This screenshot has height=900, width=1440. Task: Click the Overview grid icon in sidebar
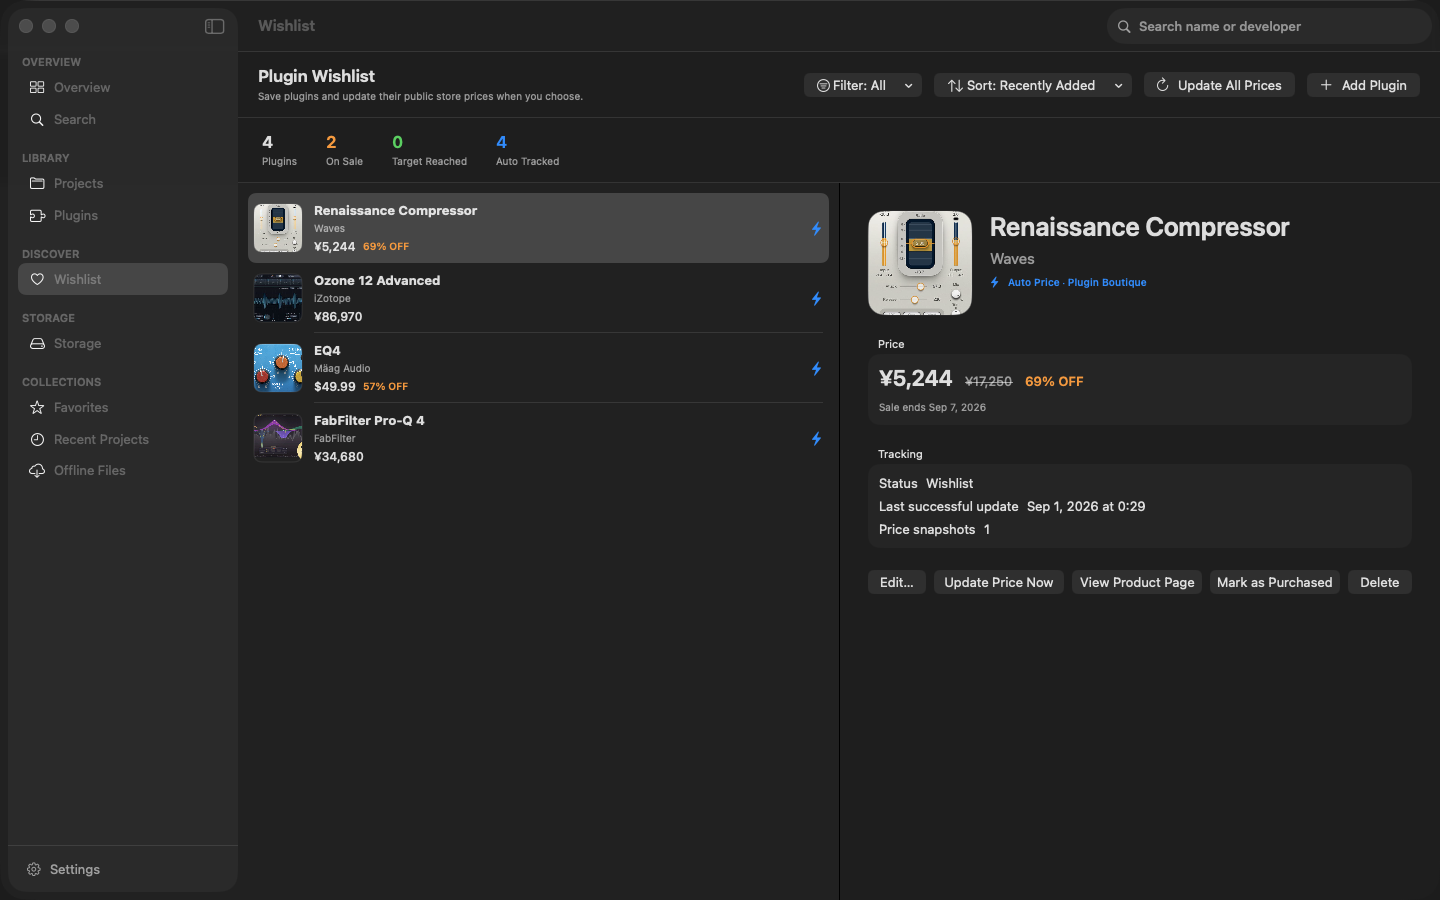click(37, 87)
